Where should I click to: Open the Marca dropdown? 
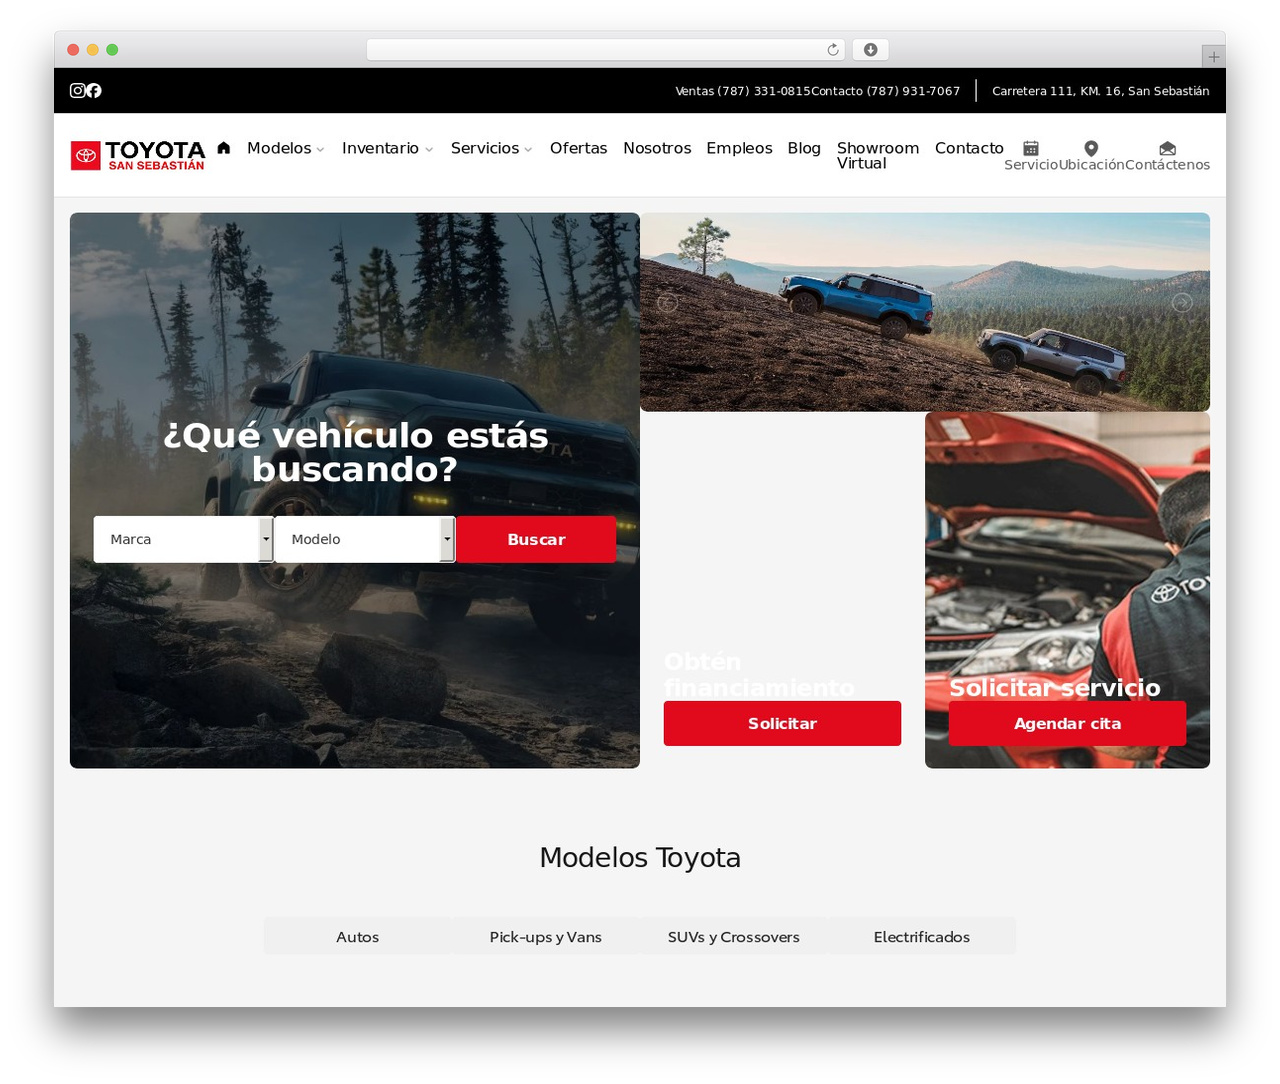point(183,539)
